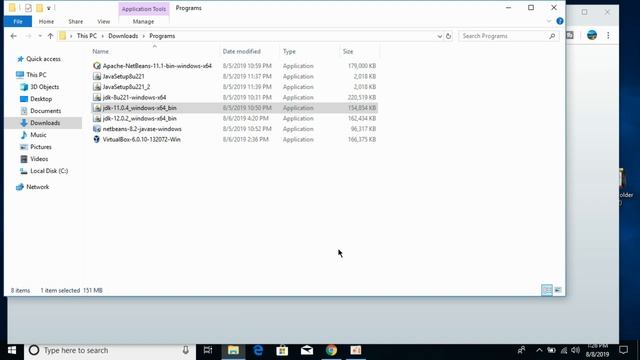This screenshot has width=640, height=360.
Task: Click the taskbar clock and date
Action: pos(597,350)
